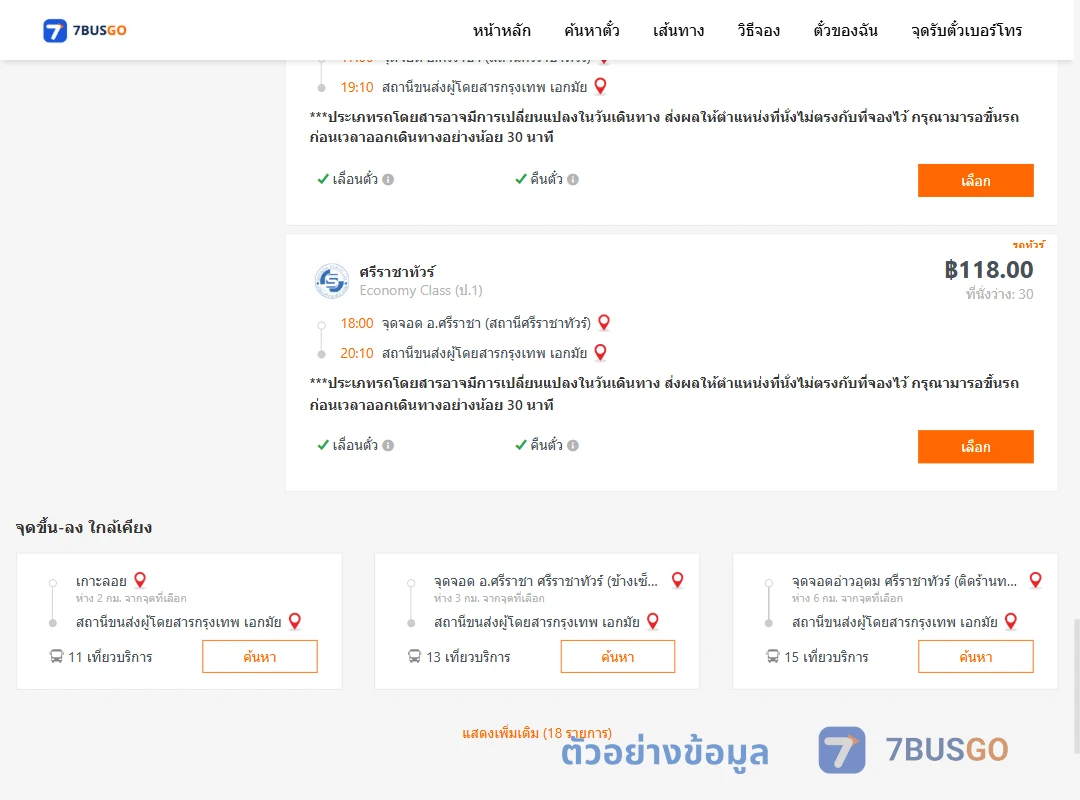Search trips in the 13 เที่ยวบริการ card

click(x=618, y=657)
